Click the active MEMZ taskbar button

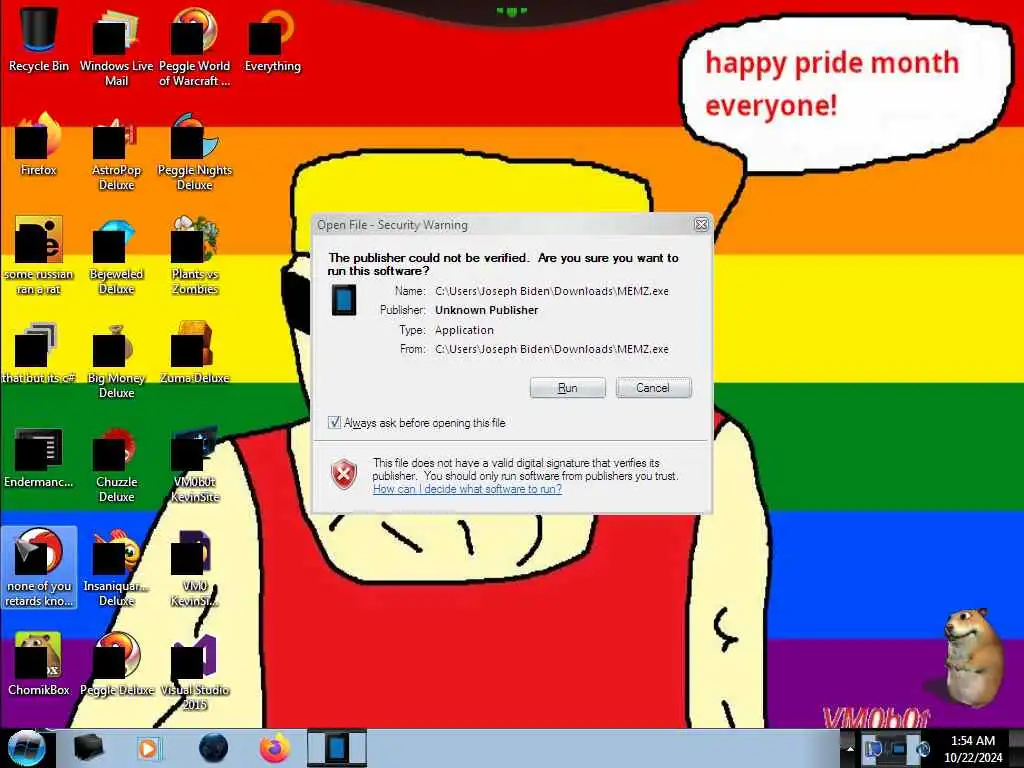click(337, 748)
